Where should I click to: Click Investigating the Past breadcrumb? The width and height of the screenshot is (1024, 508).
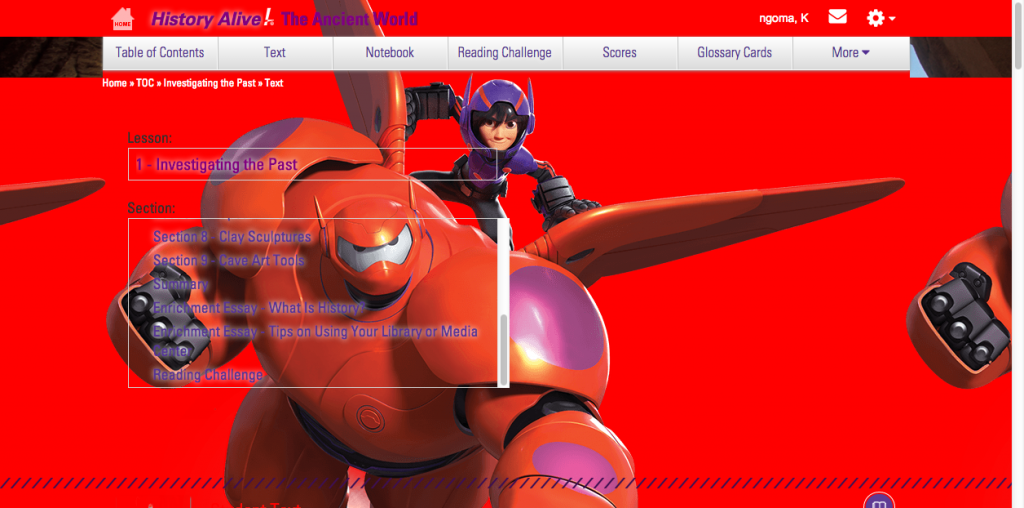210,84
